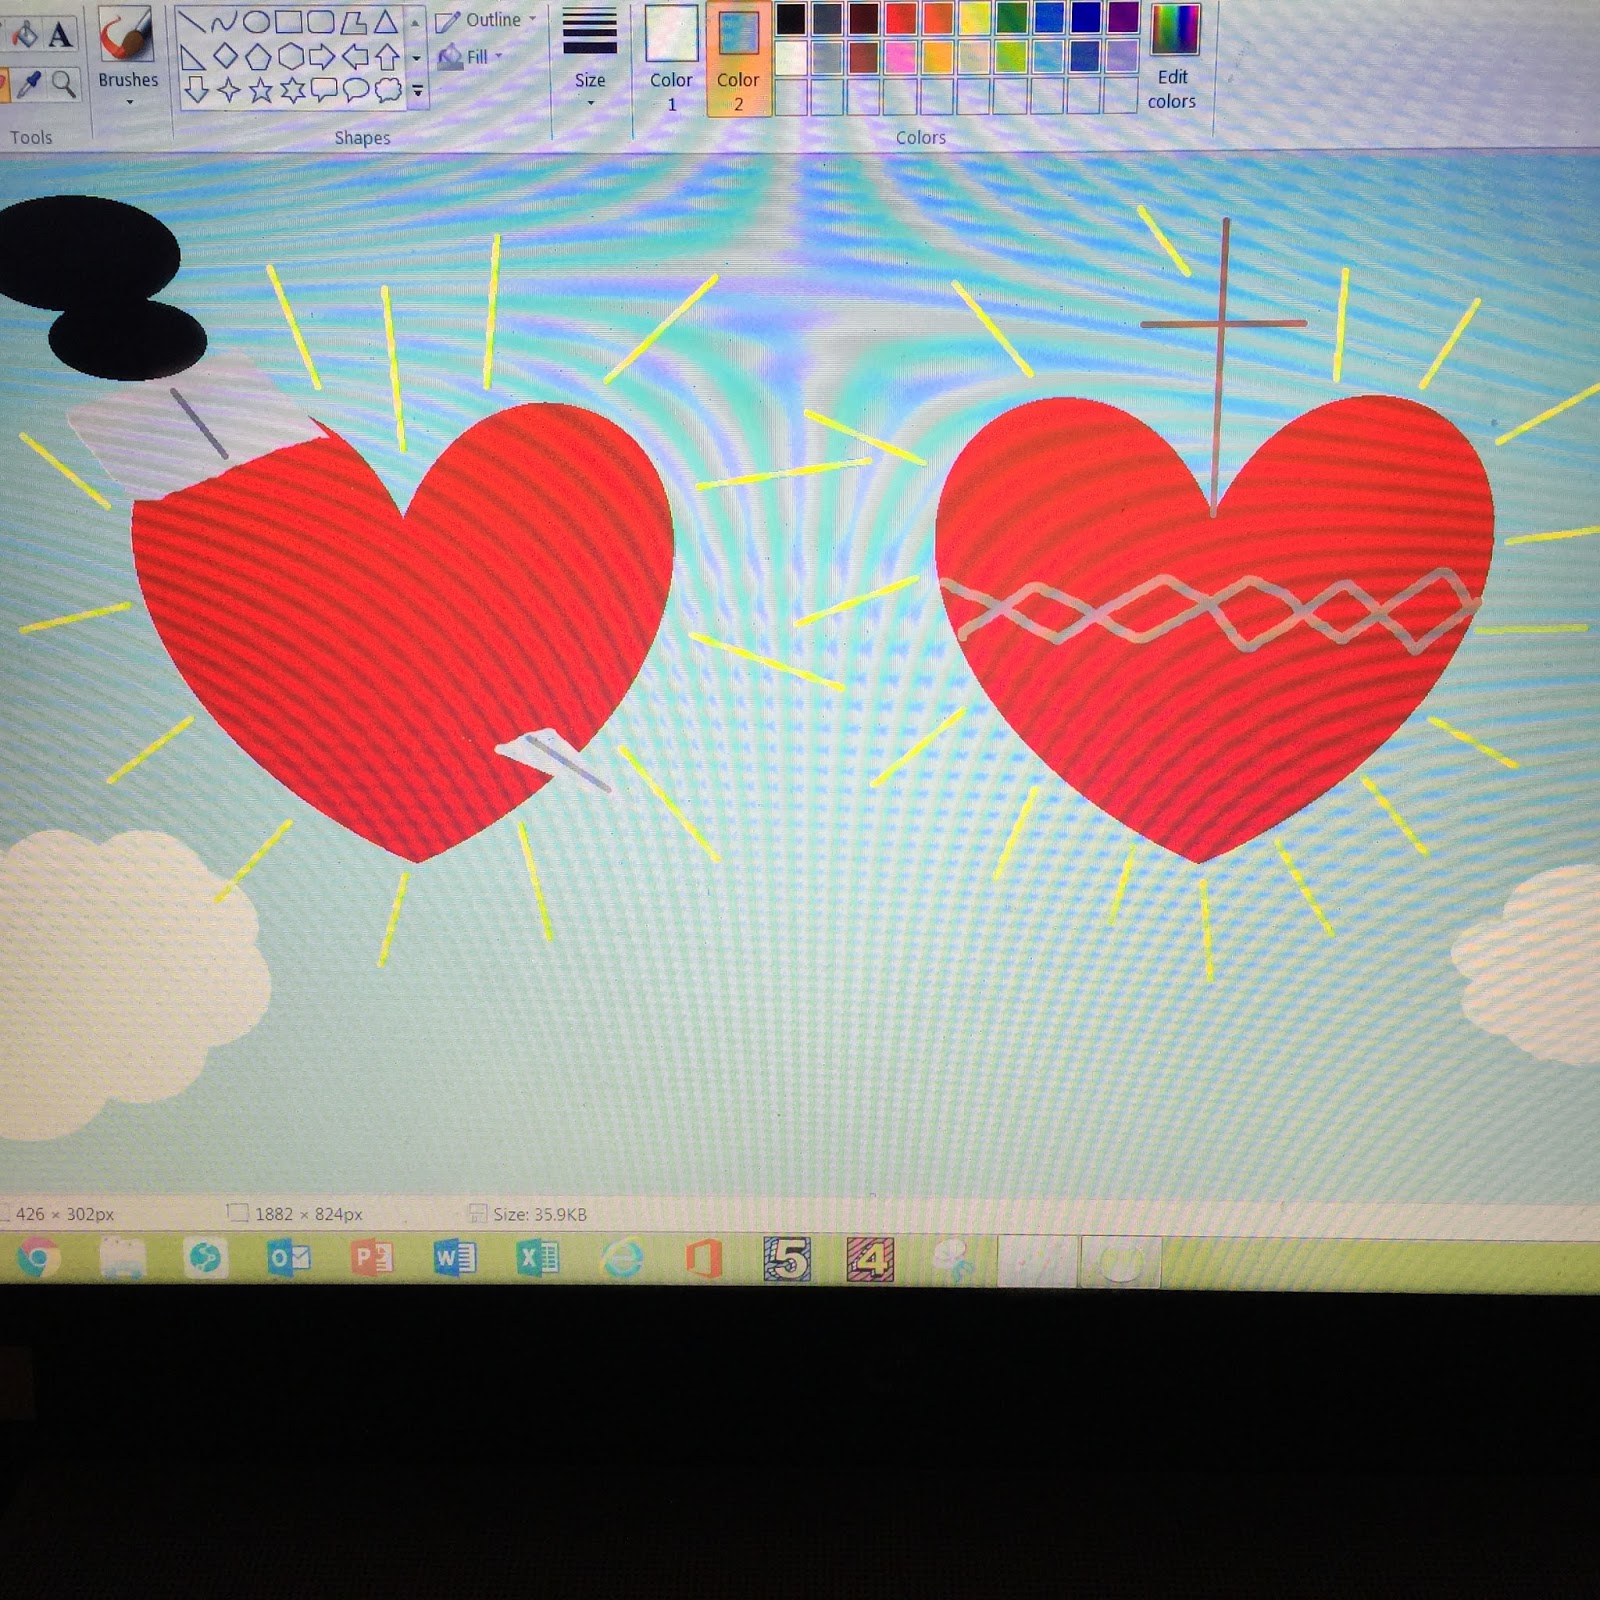Select the Pentagon shape
Viewport: 1600px width, 1600px height.
click(x=258, y=56)
